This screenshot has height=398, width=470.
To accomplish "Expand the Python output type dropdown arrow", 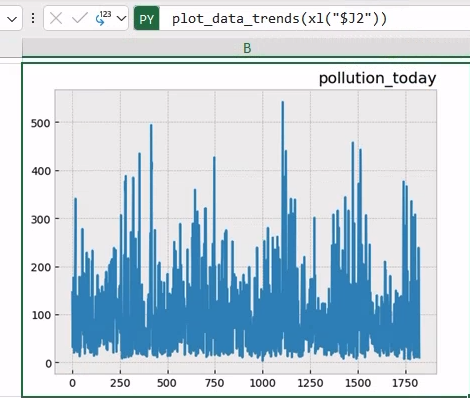I will [122, 18].
